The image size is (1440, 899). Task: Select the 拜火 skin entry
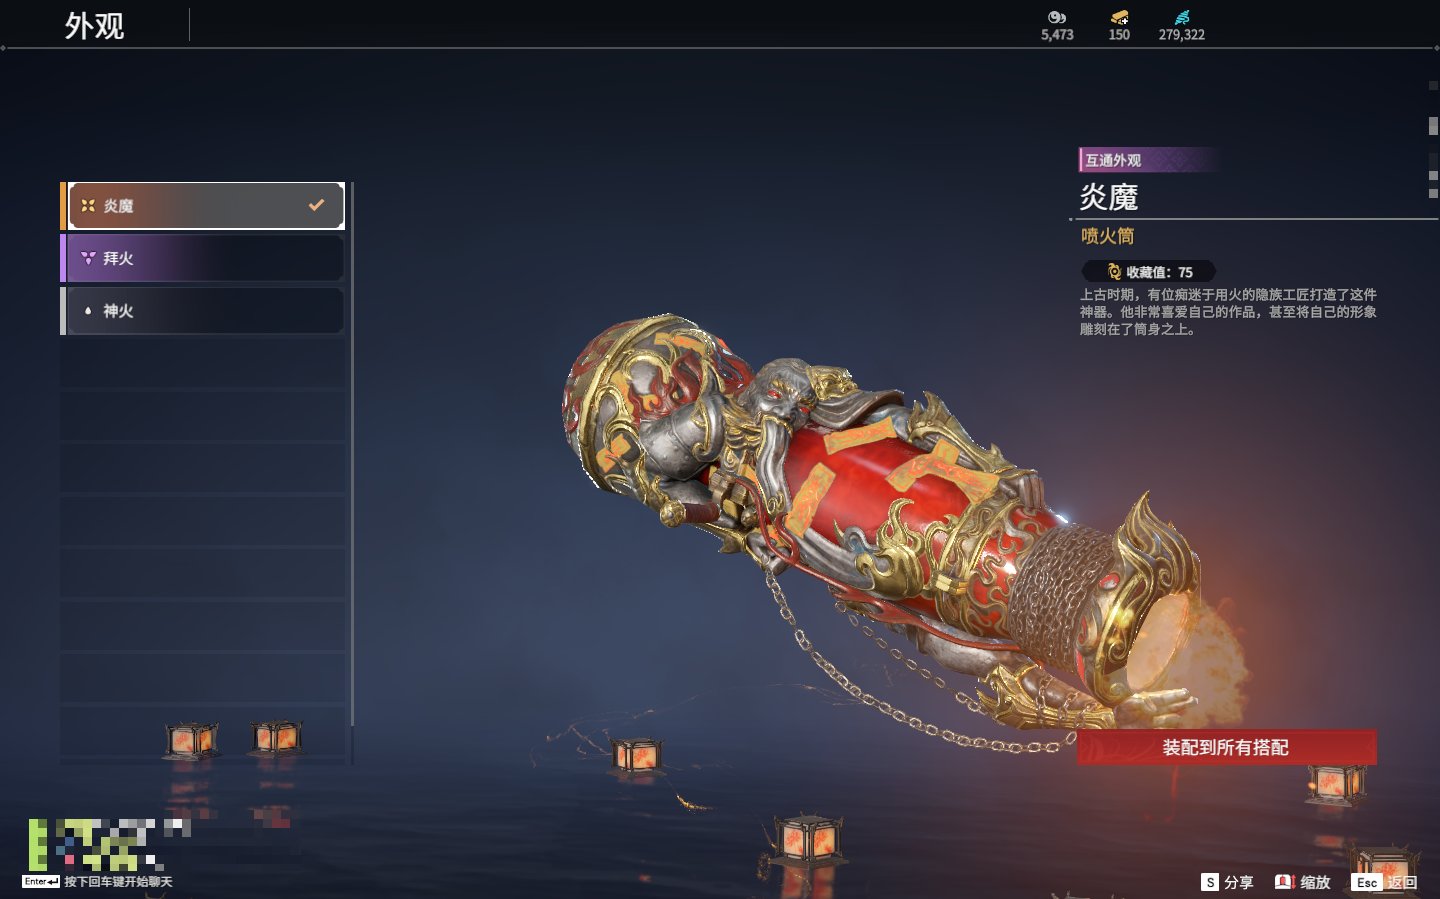point(203,258)
